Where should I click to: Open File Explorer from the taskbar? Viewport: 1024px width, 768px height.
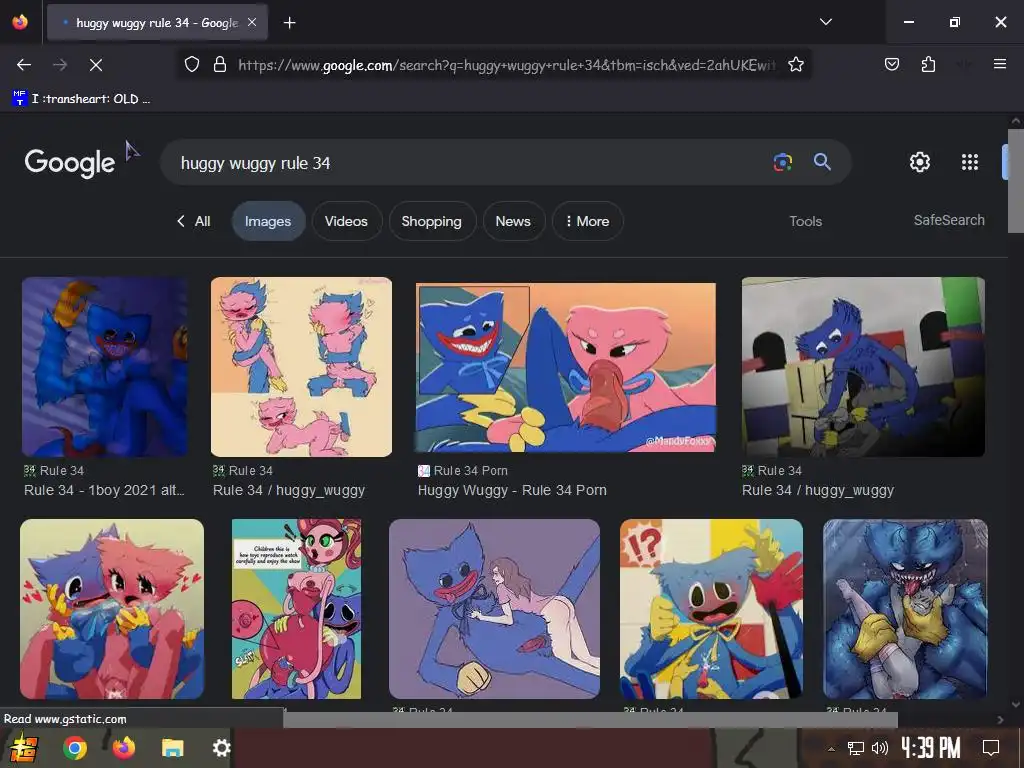click(172, 748)
